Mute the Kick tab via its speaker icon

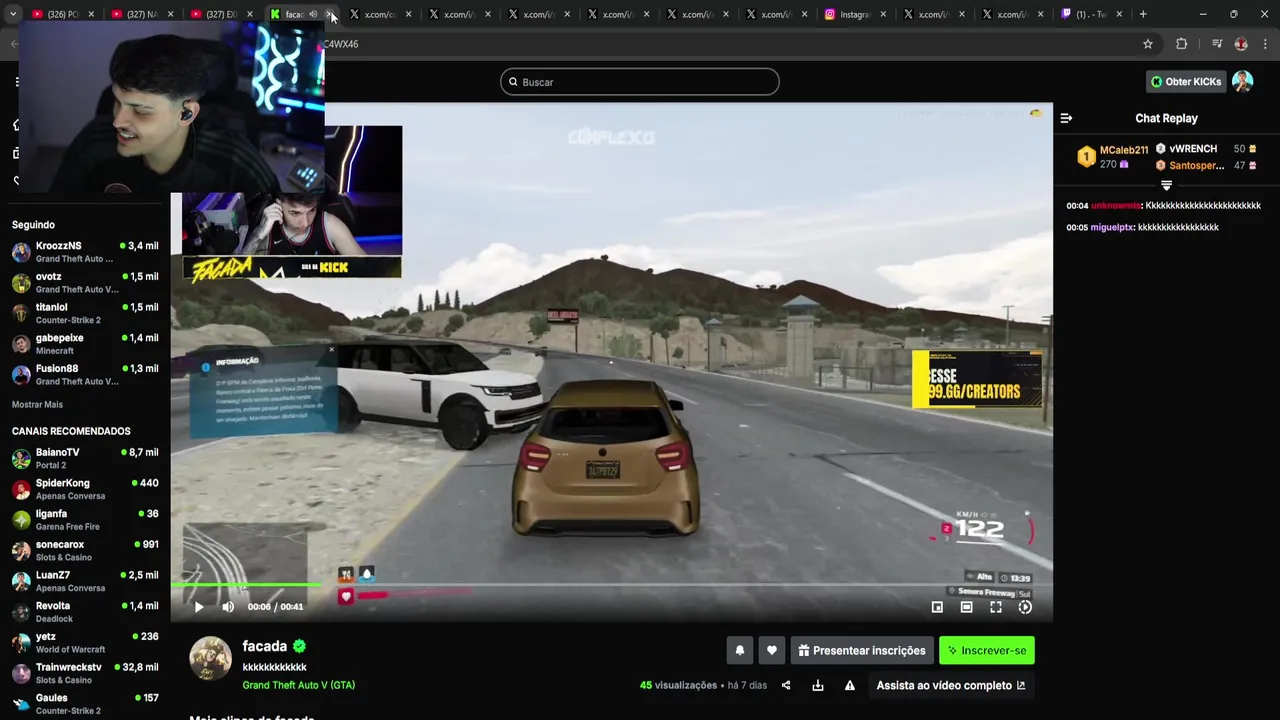(x=313, y=14)
